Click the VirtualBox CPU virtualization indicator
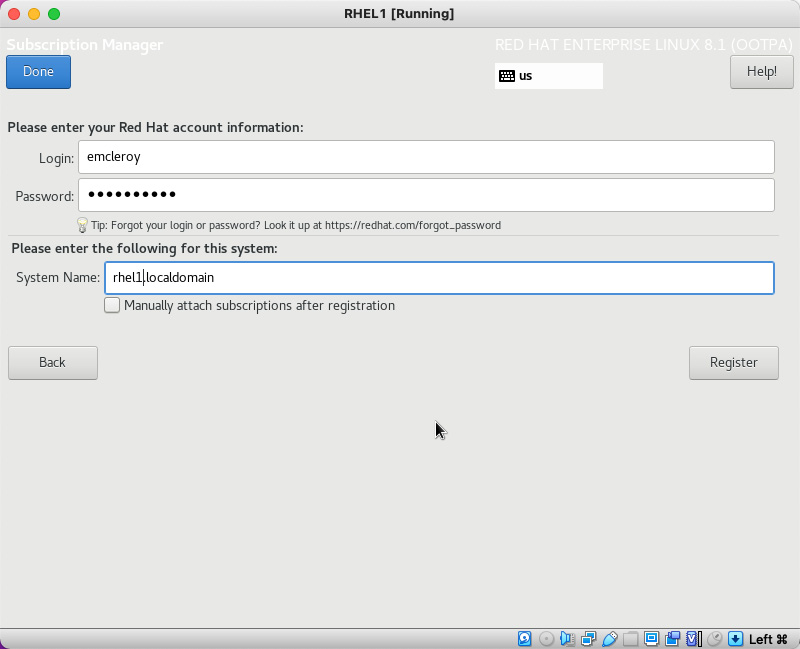The width and height of the screenshot is (800, 649). 694,639
